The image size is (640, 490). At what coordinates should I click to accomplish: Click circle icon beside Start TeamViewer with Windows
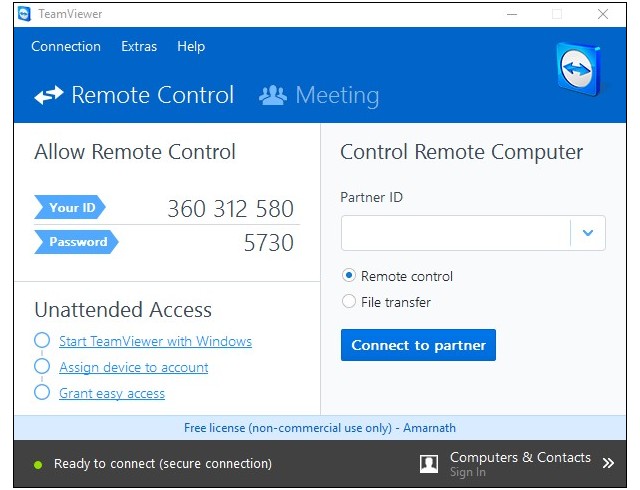pos(42,341)
